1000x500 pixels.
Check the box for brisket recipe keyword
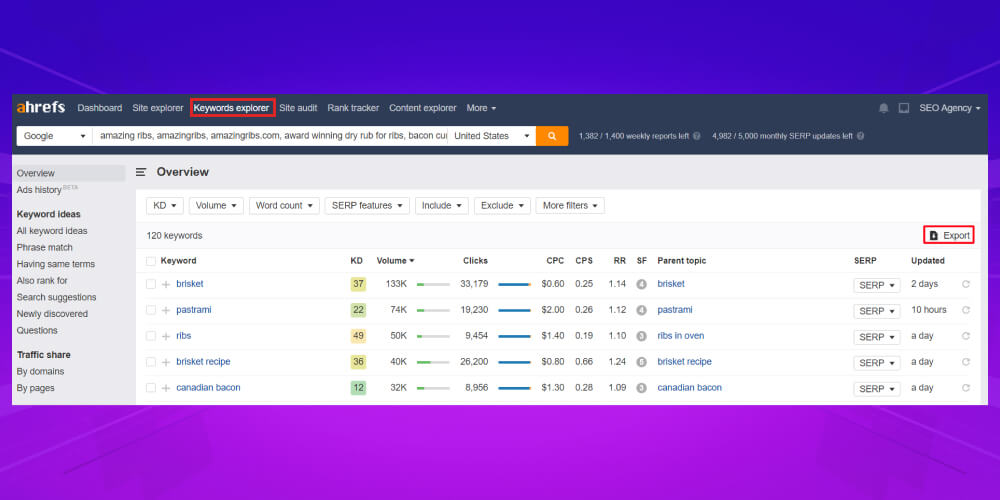(151, 362)
